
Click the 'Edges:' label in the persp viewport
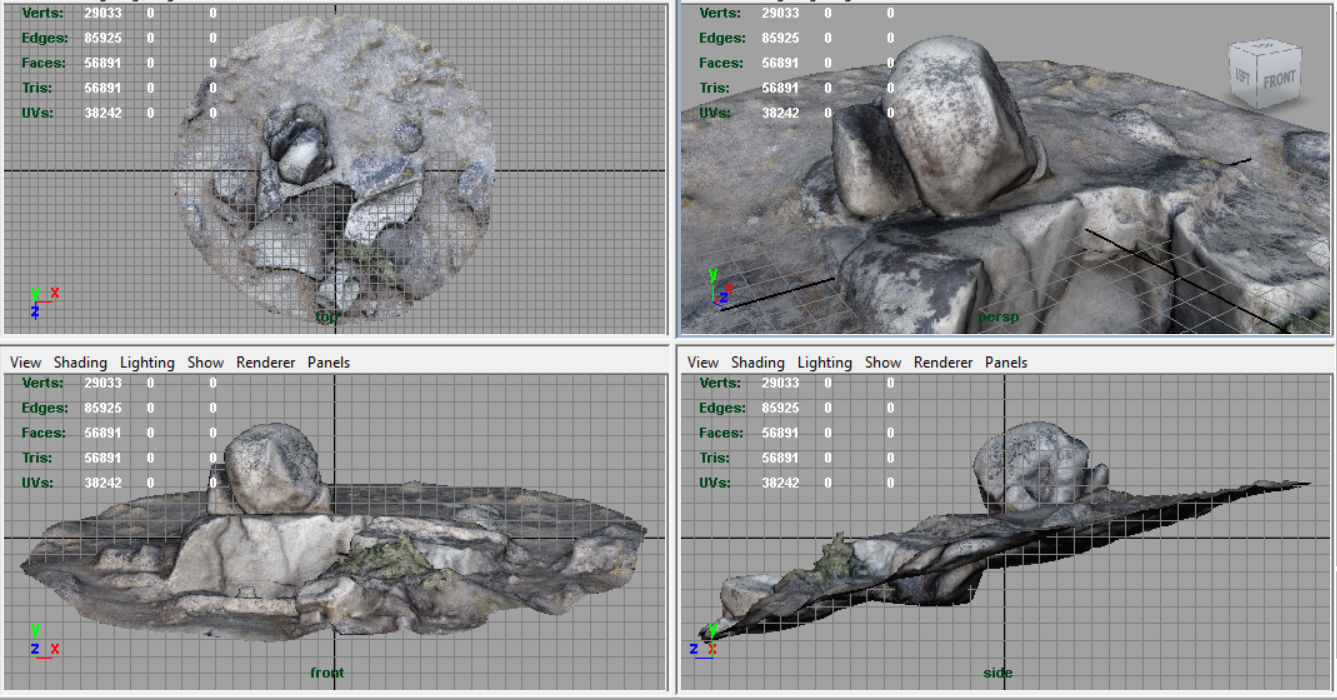click(722, 38)
